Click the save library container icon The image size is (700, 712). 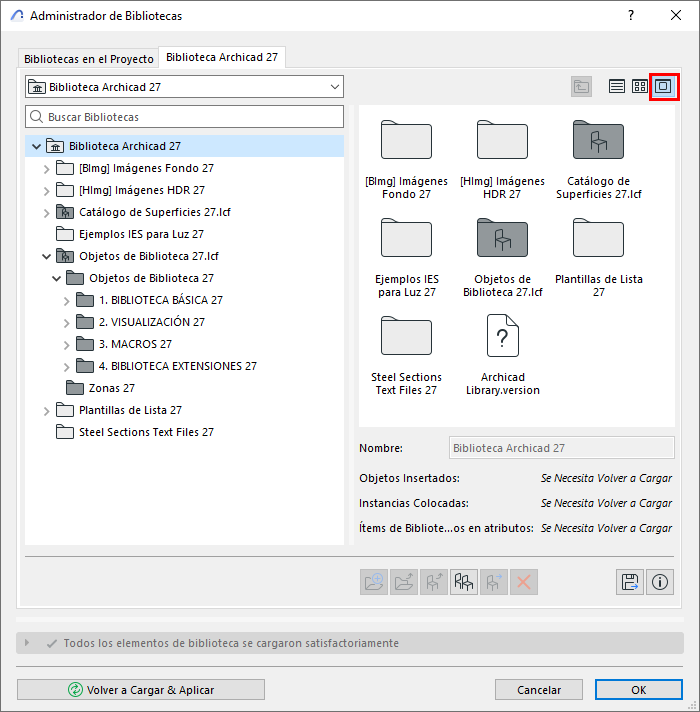coord(630,582)
